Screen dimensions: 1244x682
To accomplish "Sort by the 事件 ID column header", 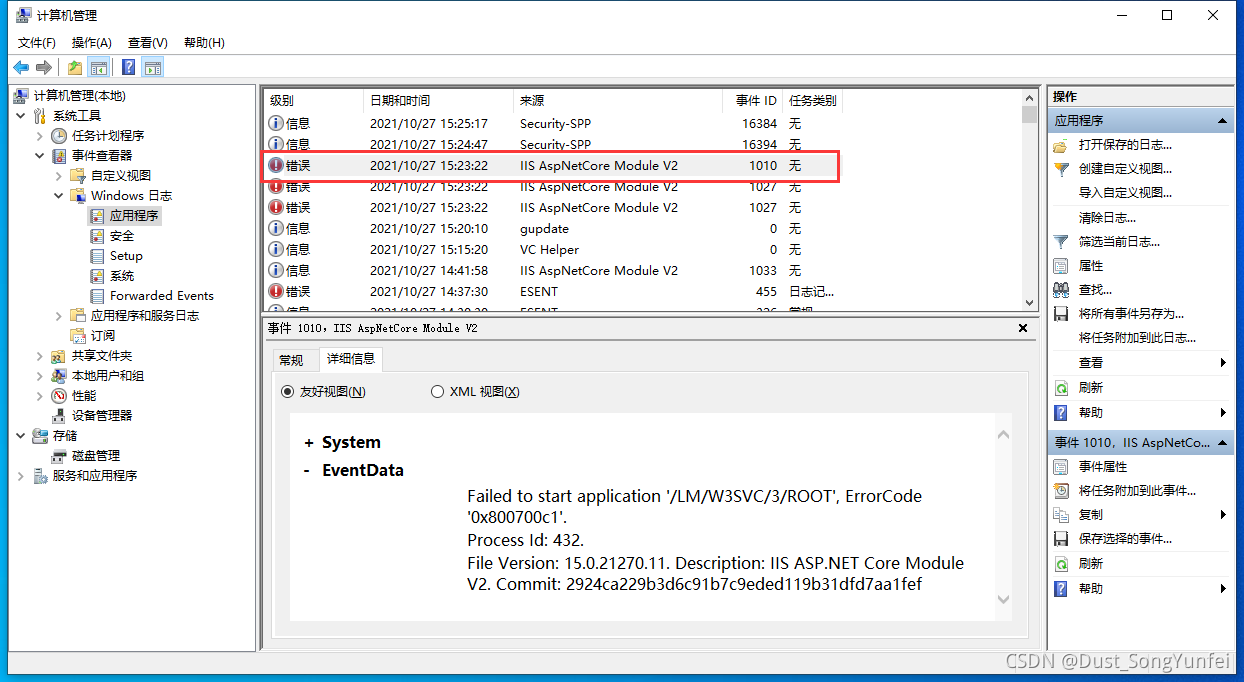I will click(x=752, y=100).
